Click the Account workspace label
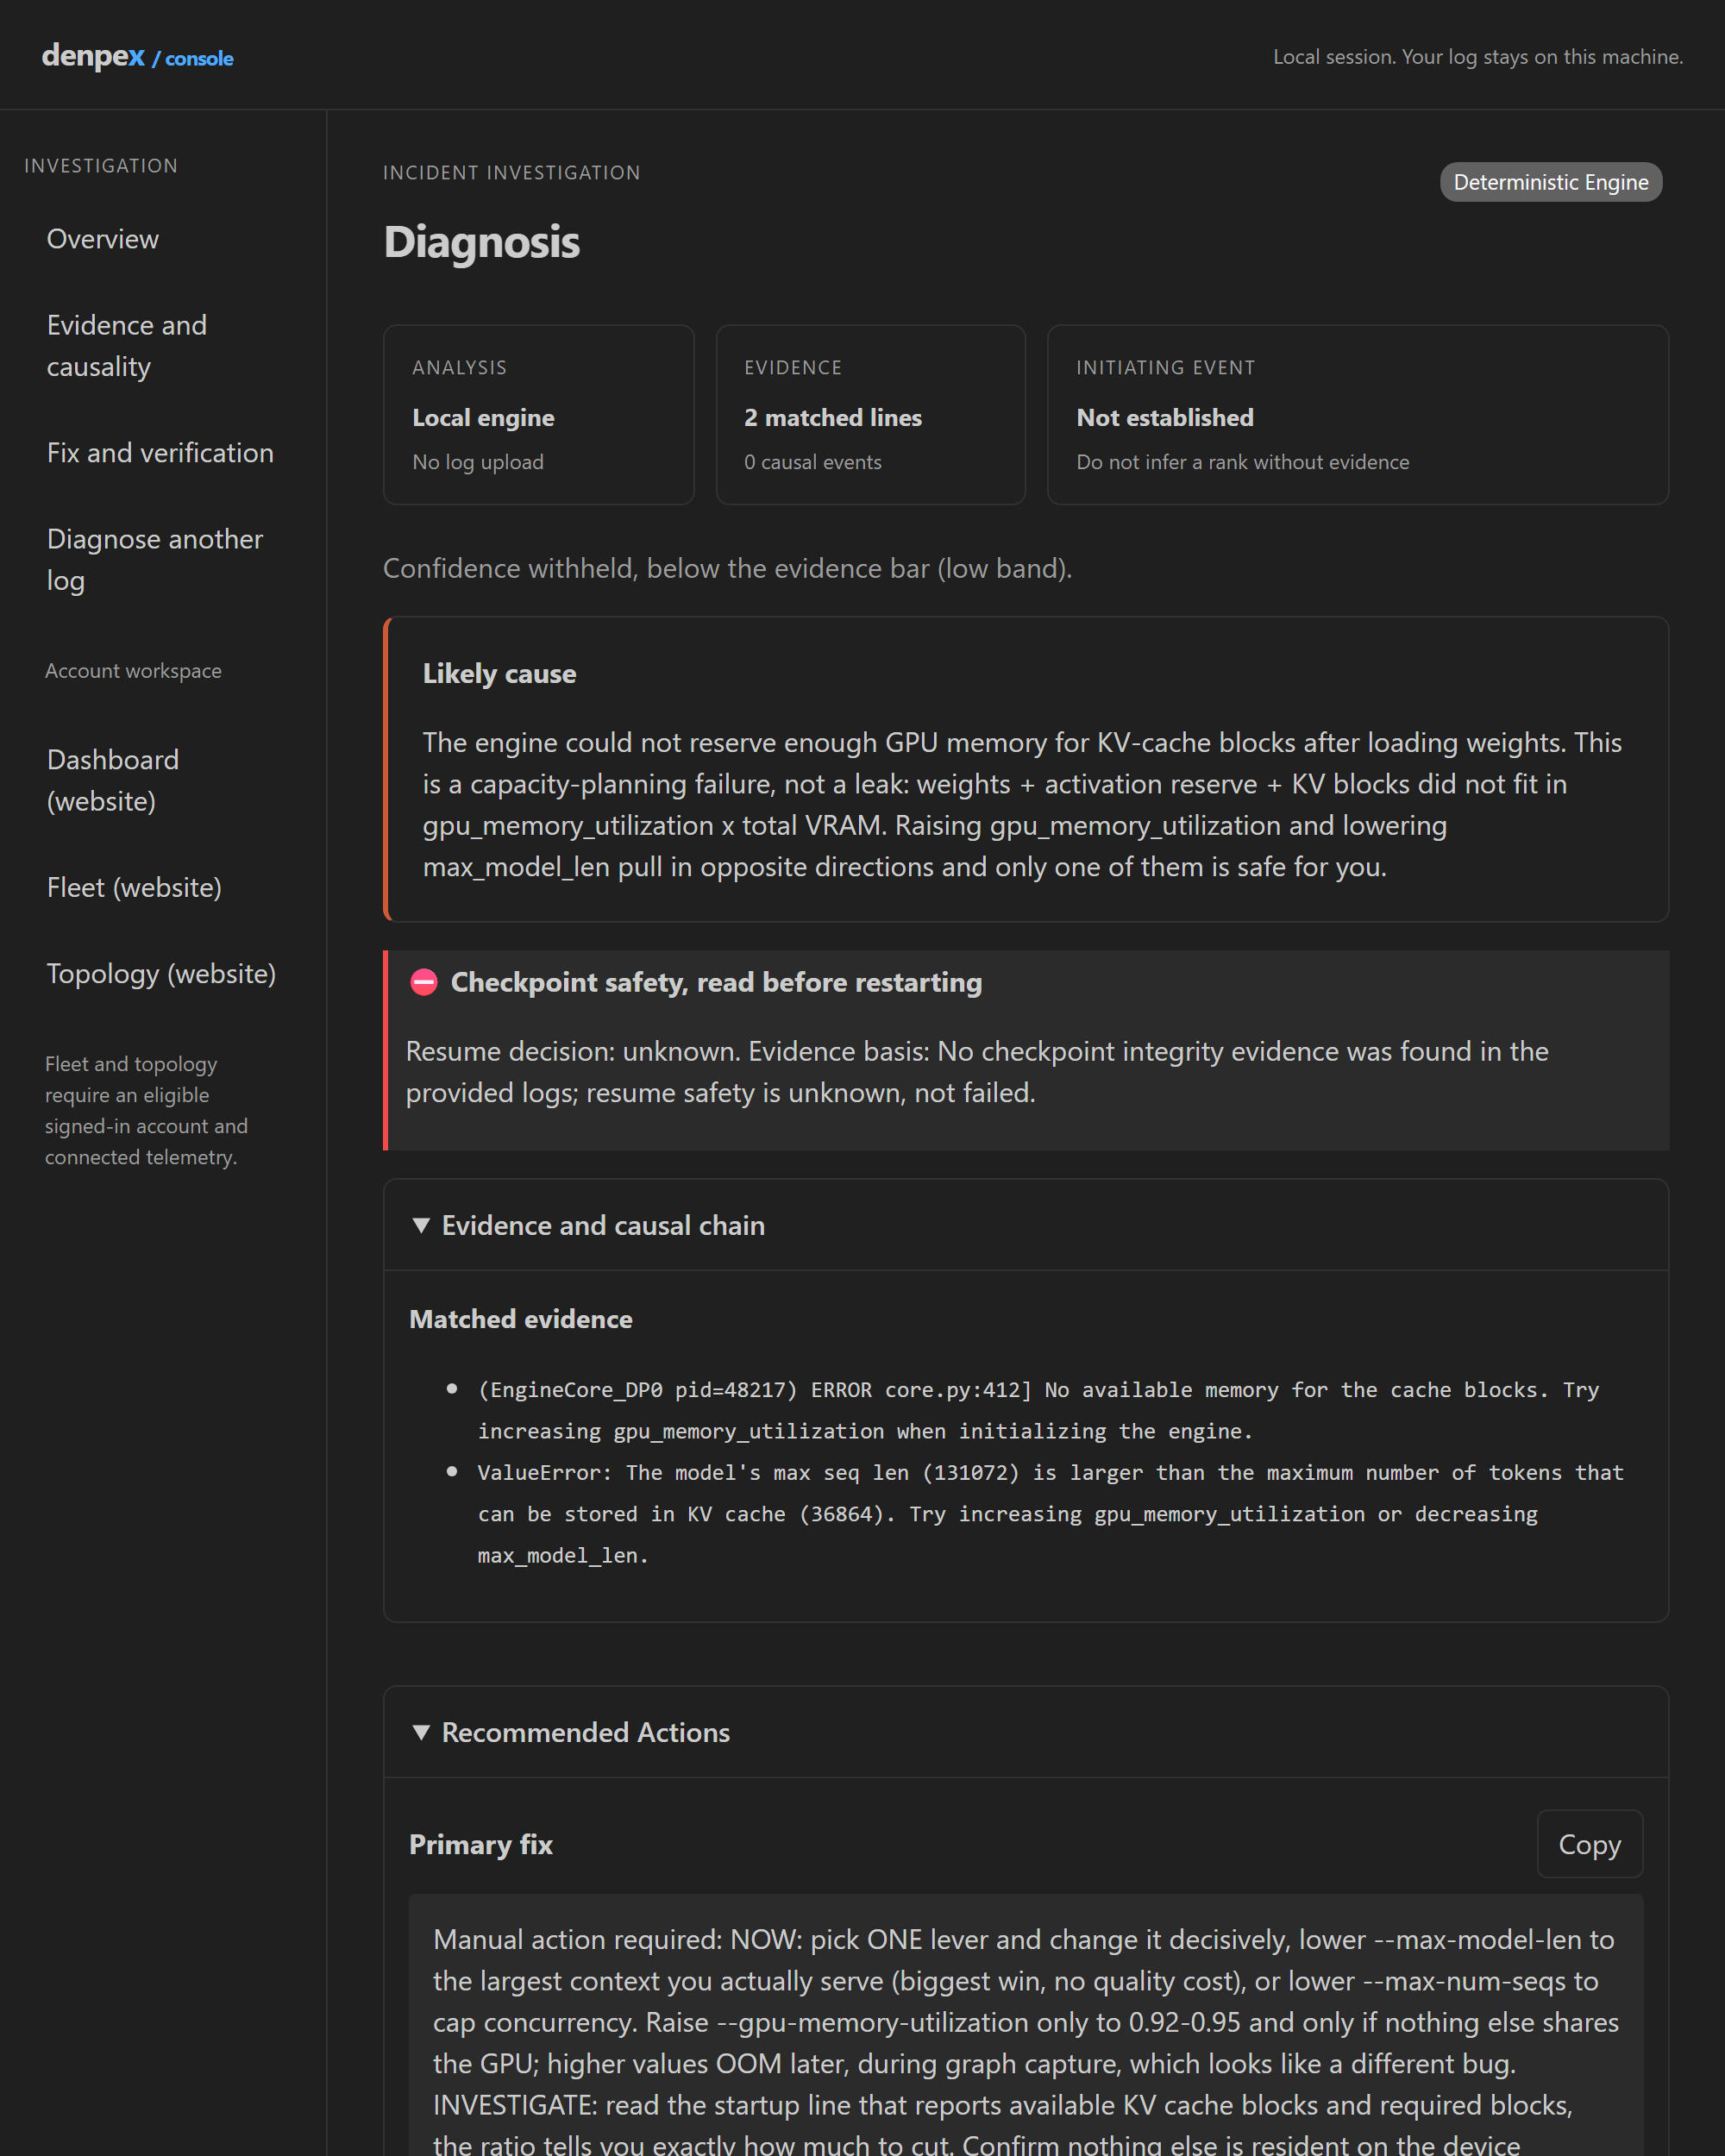1725x2156 pixels. 133,670
